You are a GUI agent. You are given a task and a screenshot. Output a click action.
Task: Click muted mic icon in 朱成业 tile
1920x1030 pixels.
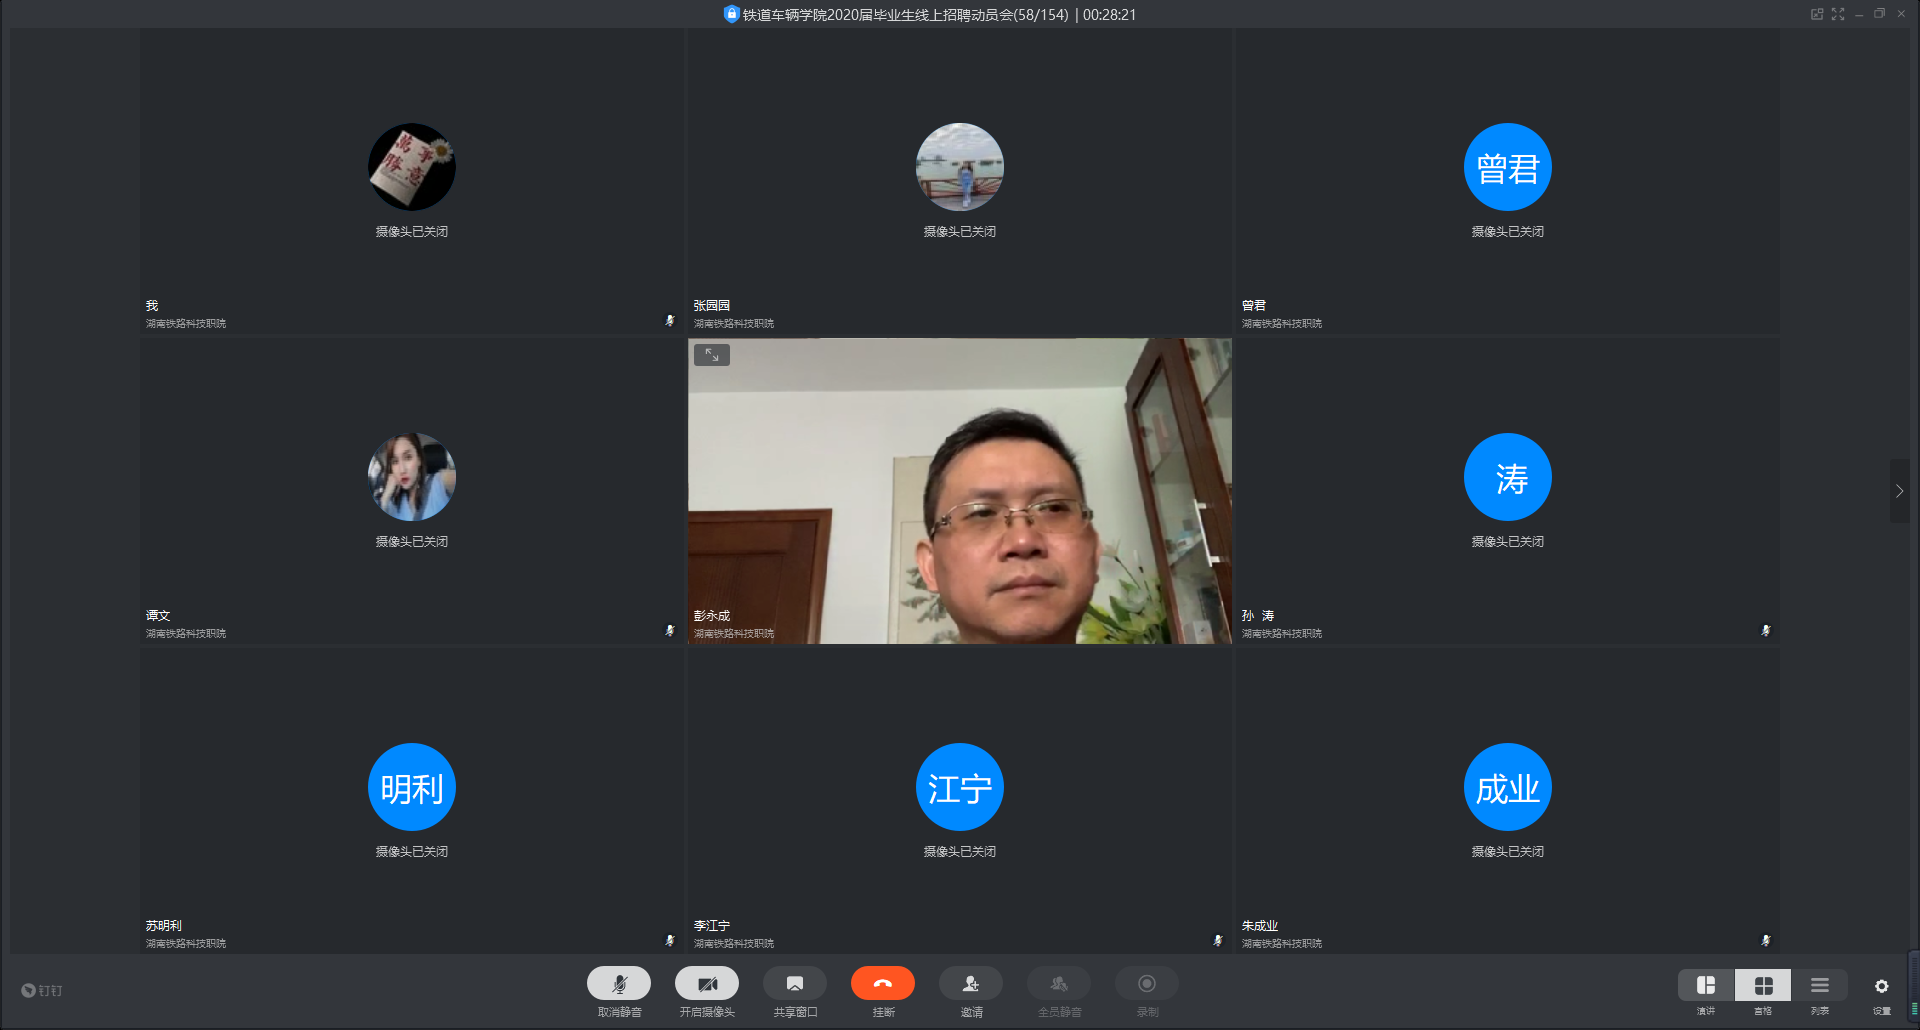[1766, 941]
